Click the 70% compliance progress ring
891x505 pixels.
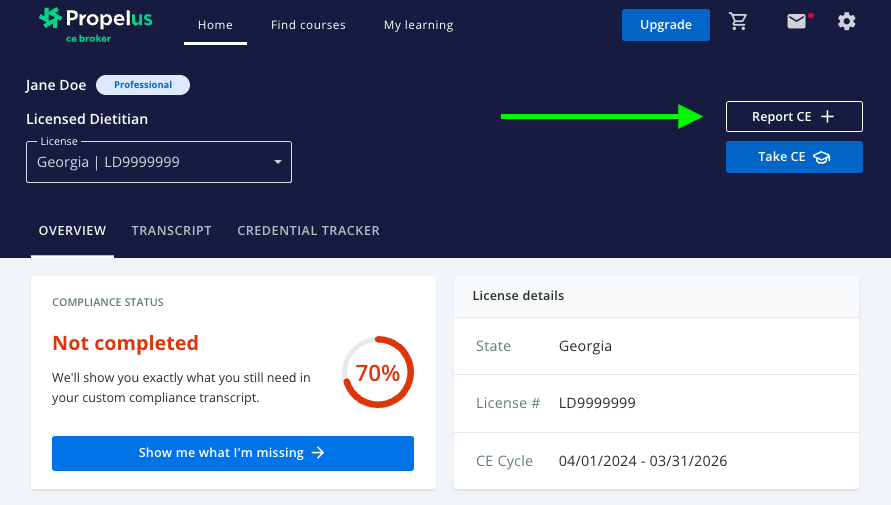click(x=378, y=373)
